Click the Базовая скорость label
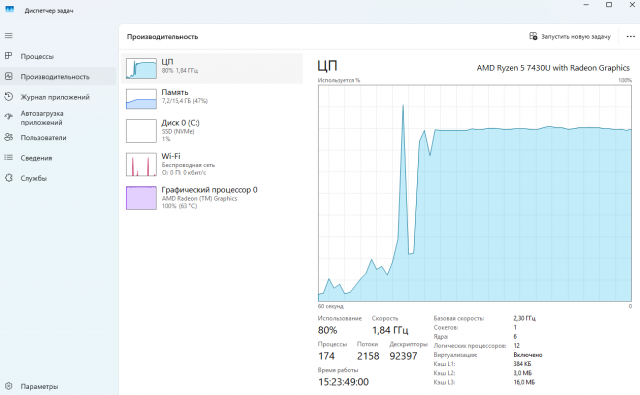Screen dimensions: 640x395 (459, 318)
